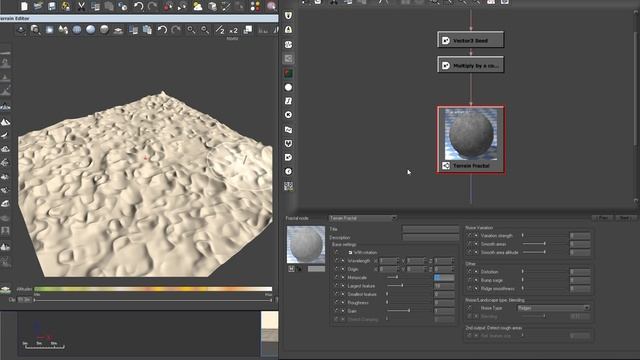
Task: Click the four colored dots icon
Action: click(x=255, y=6)
